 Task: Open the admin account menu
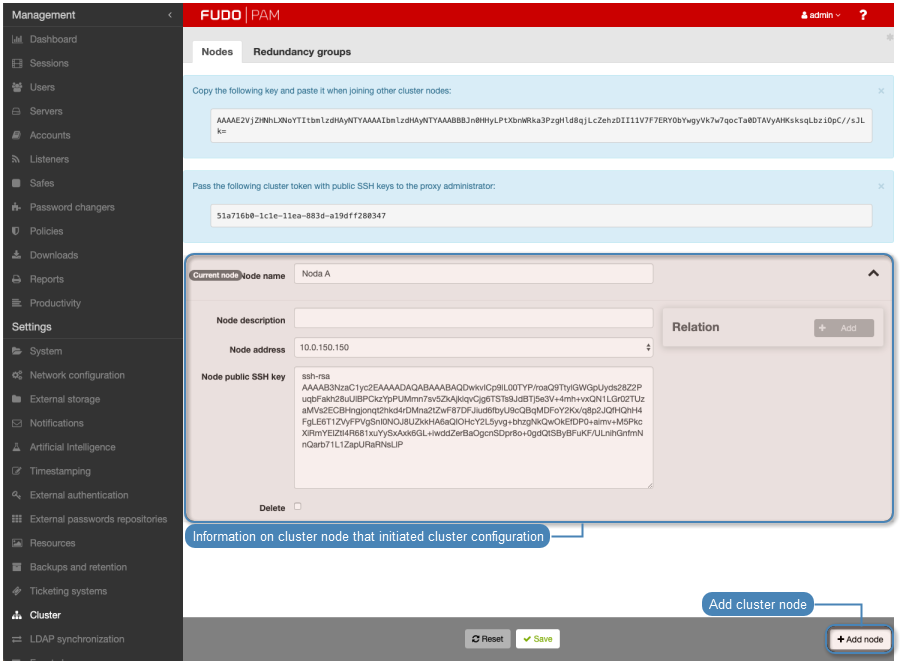(820, 15)
